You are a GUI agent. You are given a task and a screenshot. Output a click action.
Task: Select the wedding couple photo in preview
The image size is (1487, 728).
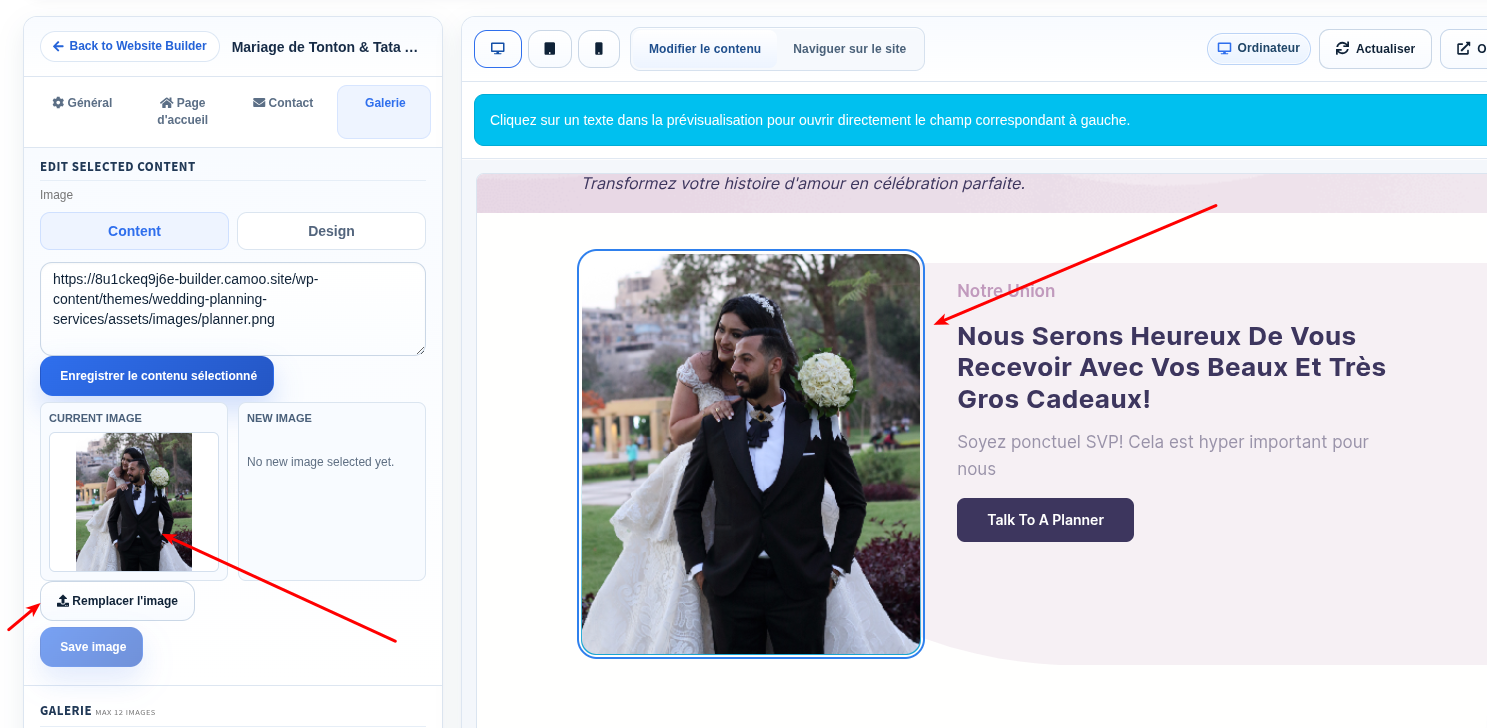point(751,454)
